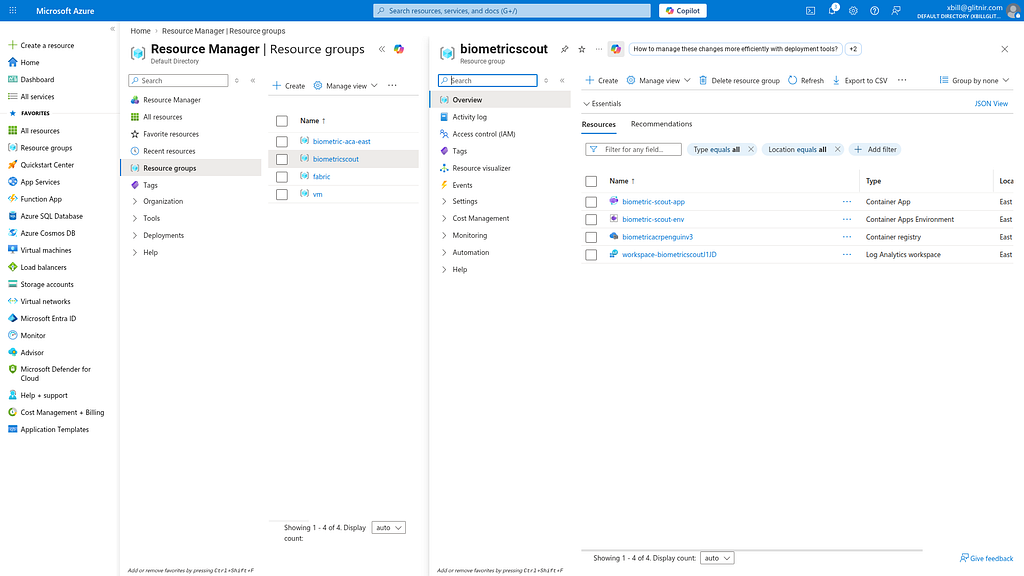This screenshot has height=576, width=1024.
Task: Collapse the Resource Manager blade with double chevron
Action: [382, 49]
